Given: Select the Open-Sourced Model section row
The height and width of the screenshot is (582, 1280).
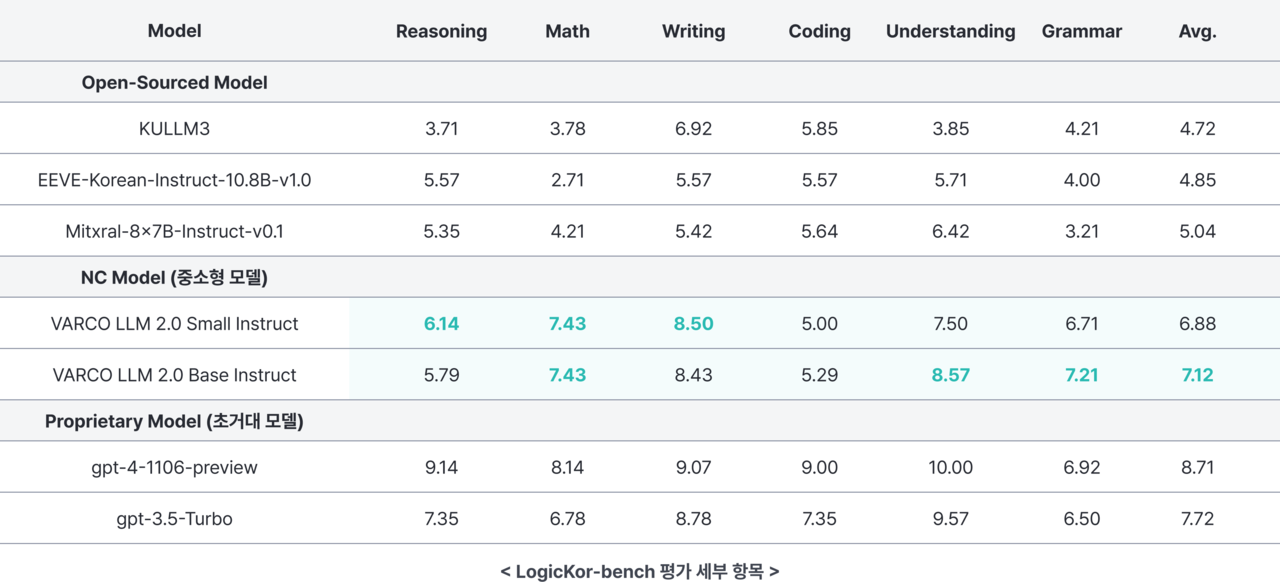Looking at the screenshot, I should tap(174, 83).
